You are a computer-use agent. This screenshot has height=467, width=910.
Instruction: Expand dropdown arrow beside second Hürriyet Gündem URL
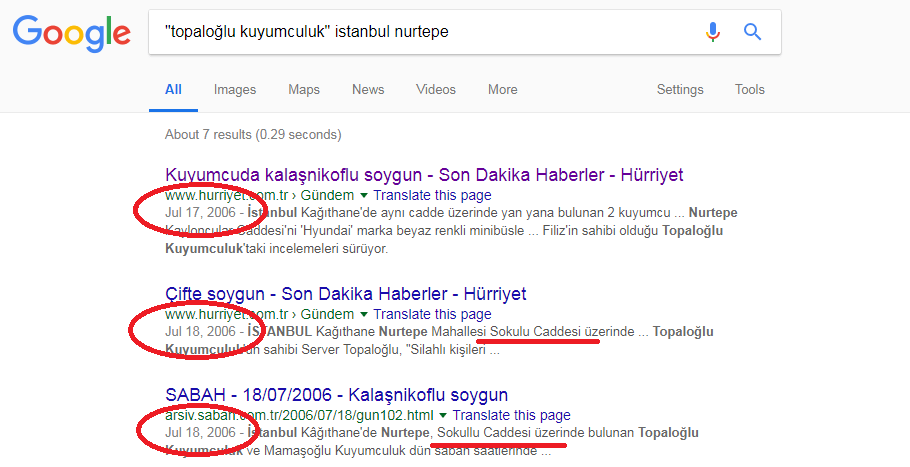[364, 314]
